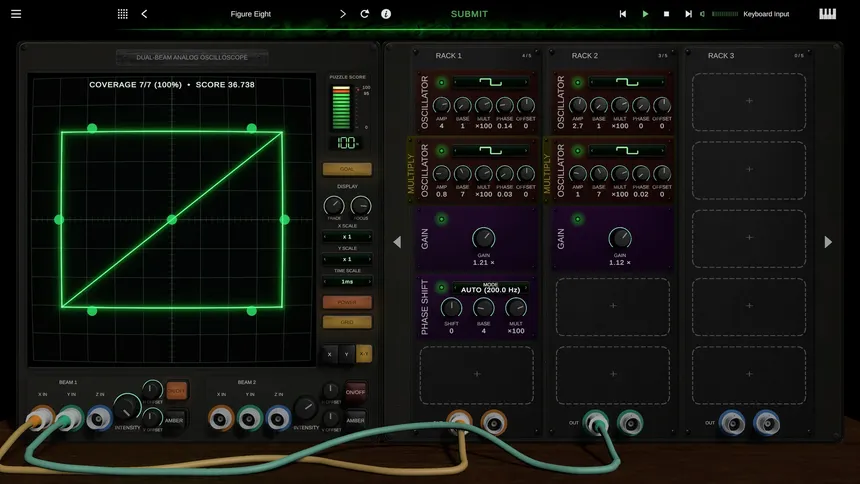Image resolution: width=860 pixels, height=484 pixels.
Task: Open the piano keyboard icon
Action: [x=828, y=14]
